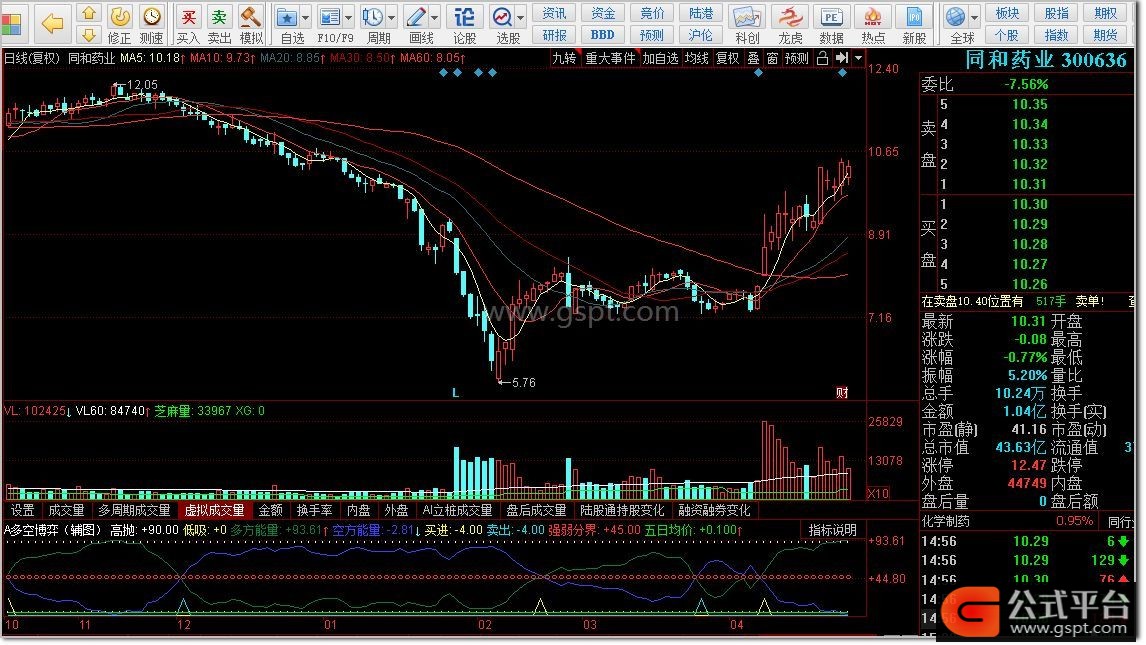Toggle 叠 overlay mode
This screenshot has width=1146, height=645.
tap(753, 58)
